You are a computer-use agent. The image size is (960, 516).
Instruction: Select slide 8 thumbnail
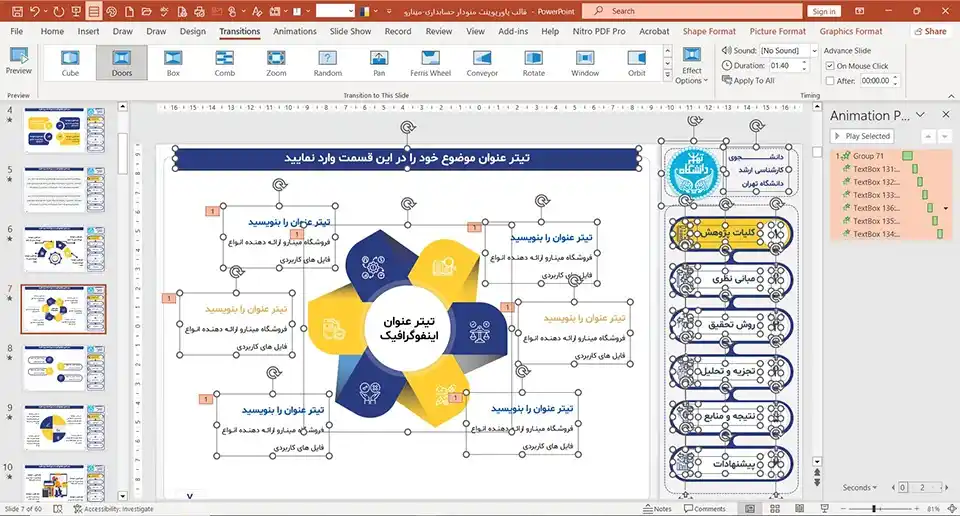(x=64, y=368)
